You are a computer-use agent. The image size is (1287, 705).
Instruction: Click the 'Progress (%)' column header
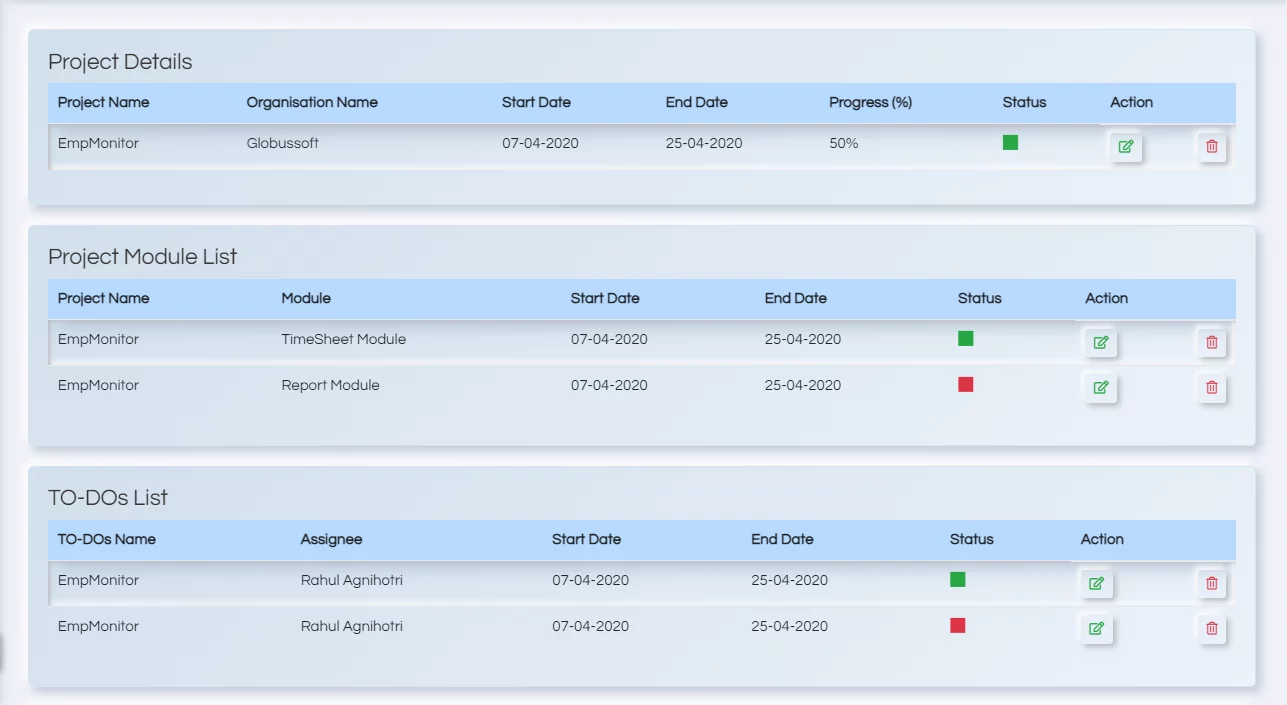(871, 102)
